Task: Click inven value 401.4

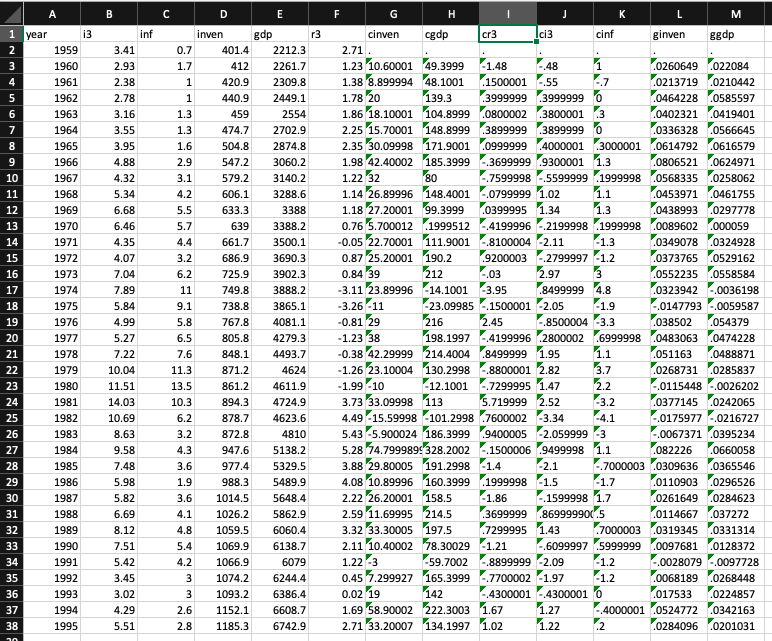Action: [x=223, y=50]
